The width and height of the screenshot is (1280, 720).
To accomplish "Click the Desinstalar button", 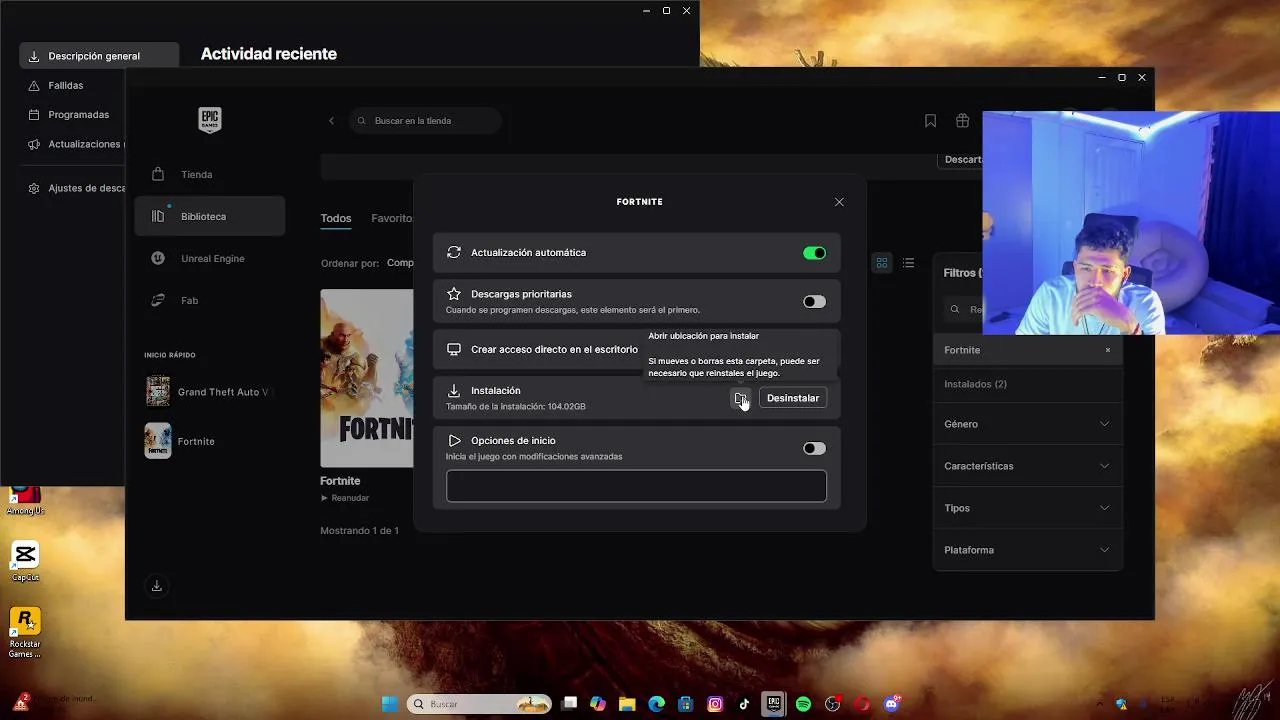I will [793, 398].
